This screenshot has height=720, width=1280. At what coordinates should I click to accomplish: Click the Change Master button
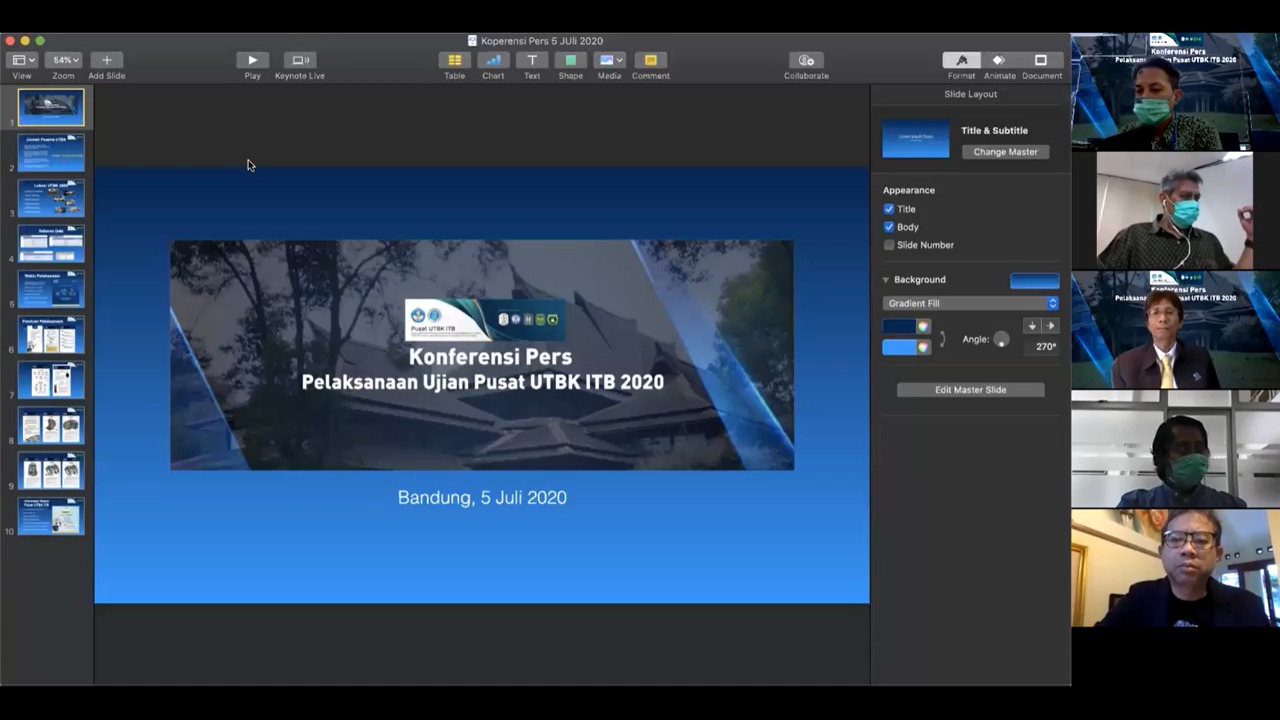pos(1005,152)
